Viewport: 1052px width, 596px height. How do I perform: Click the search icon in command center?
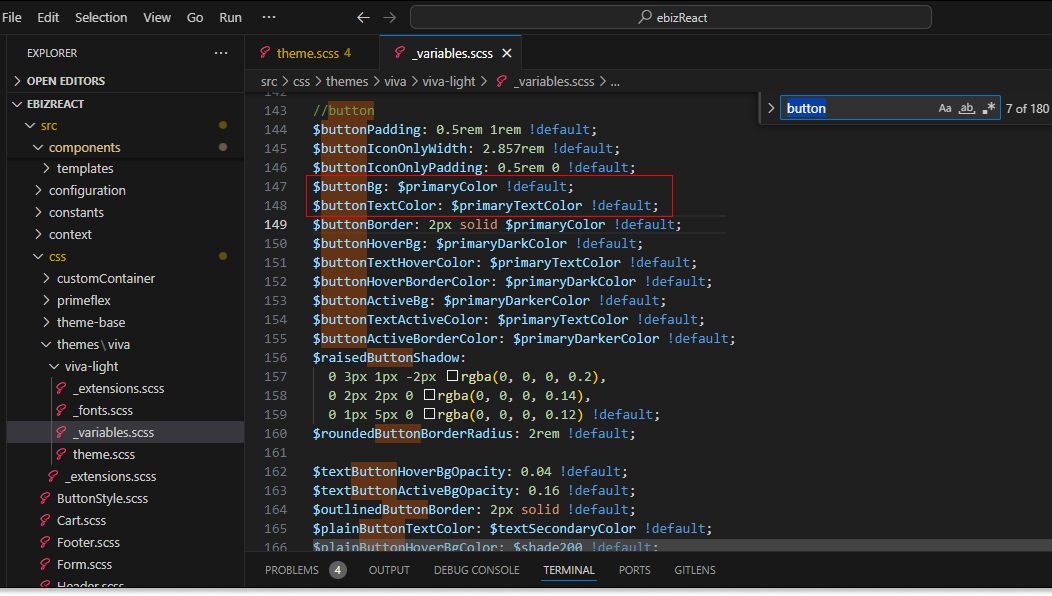click(x=645, y=17)
